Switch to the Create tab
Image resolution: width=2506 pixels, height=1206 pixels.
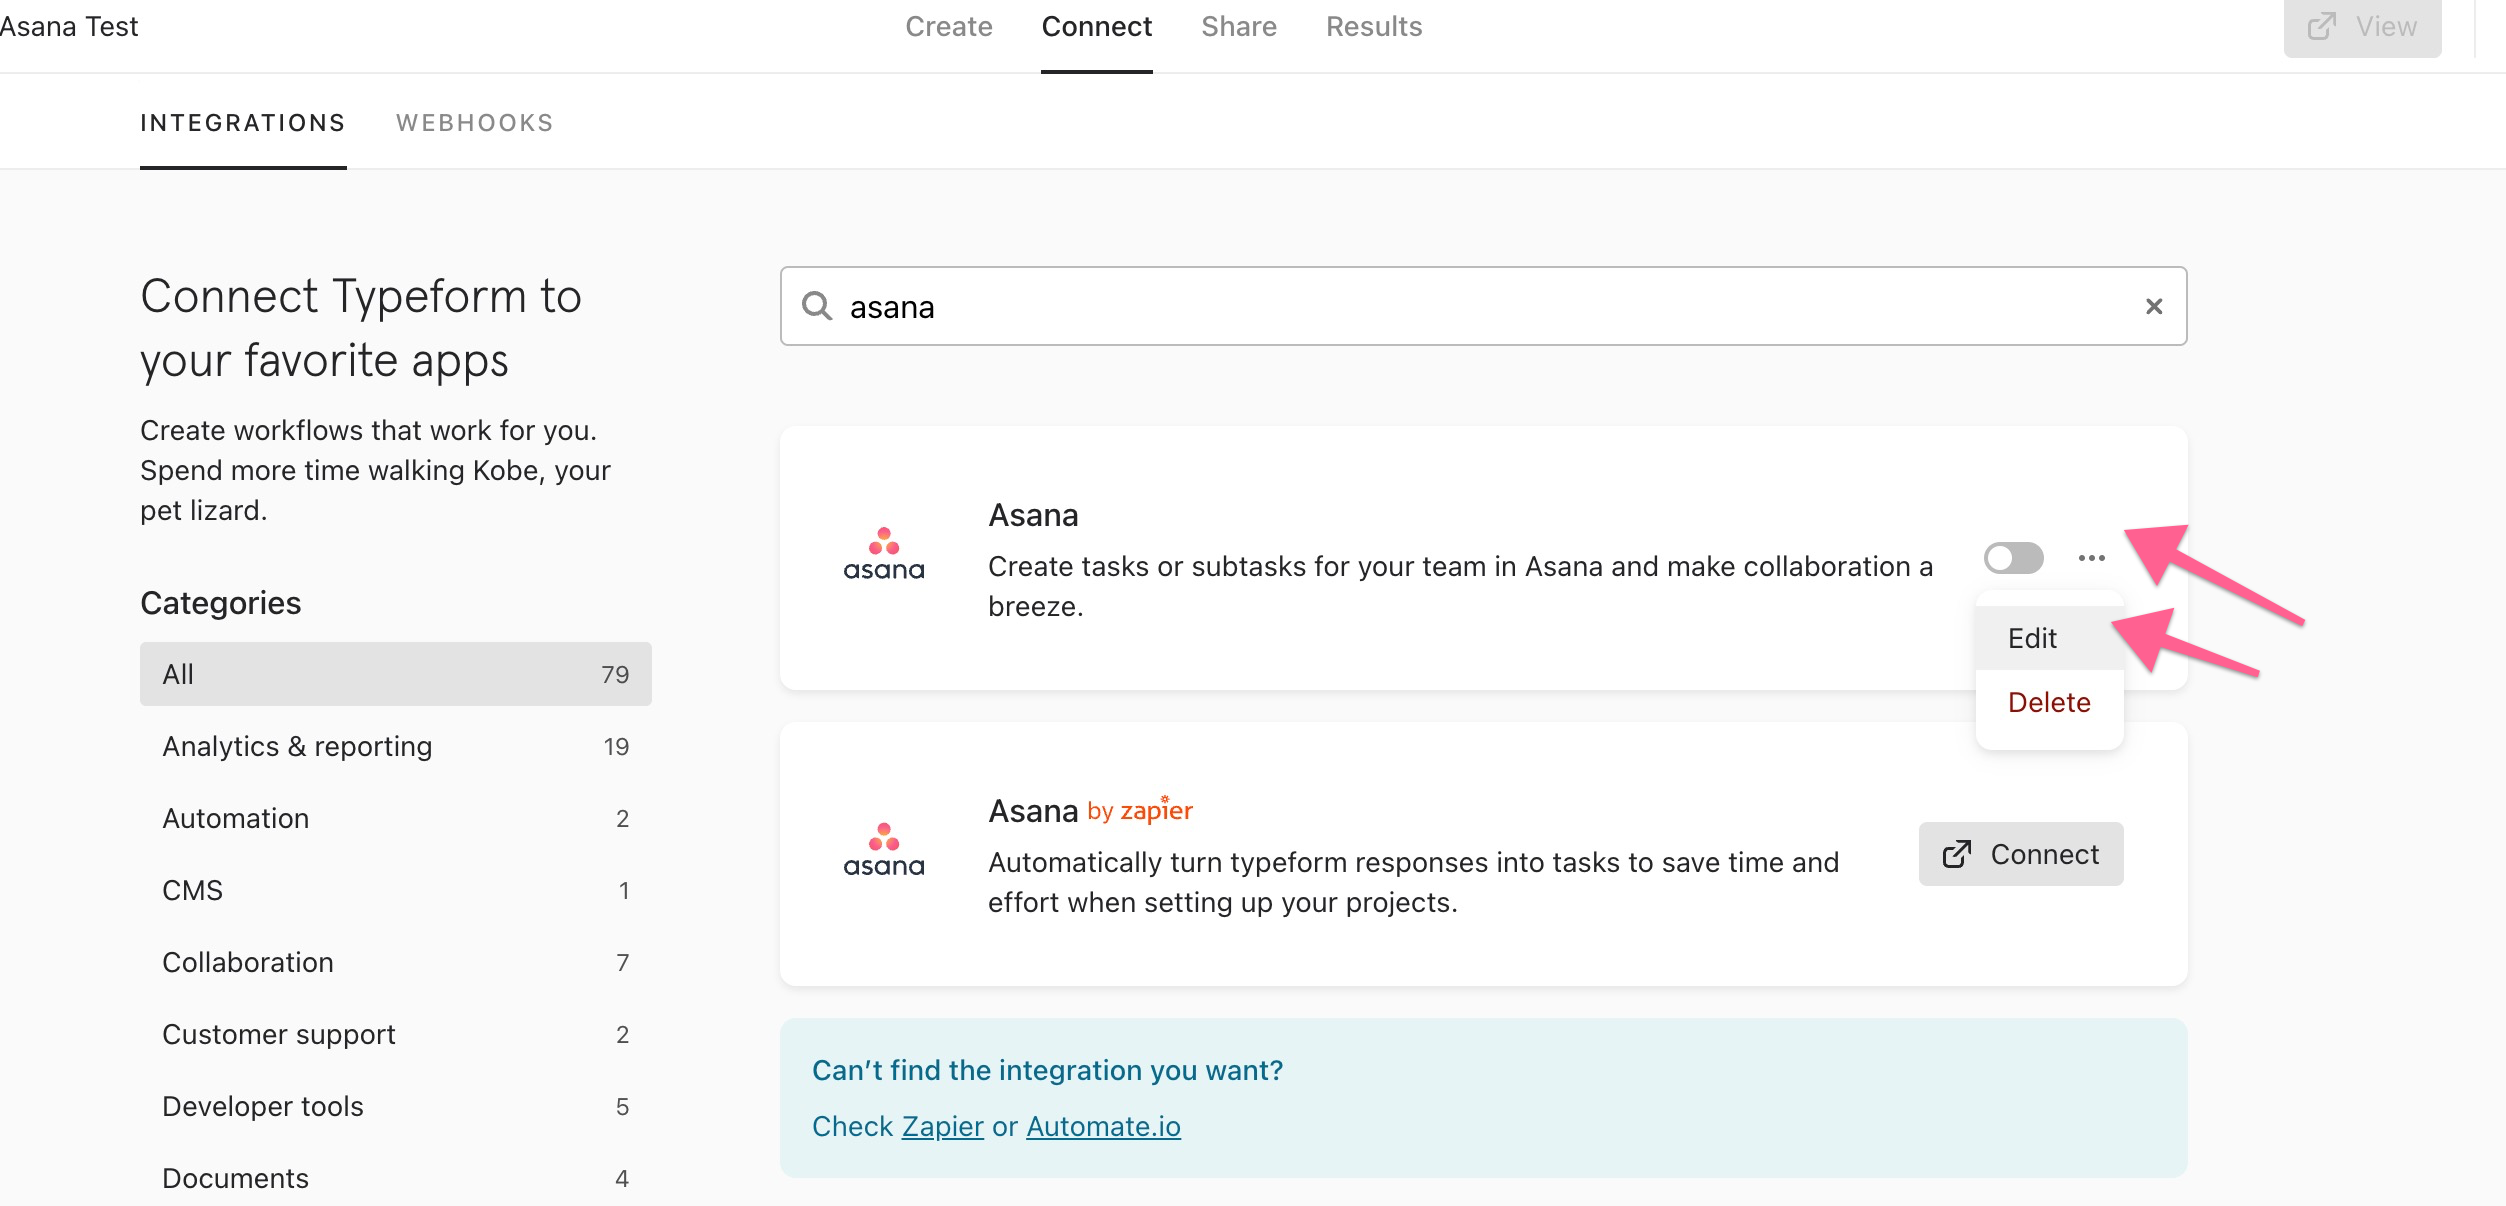pyautogui.click(x=948, y=26)
